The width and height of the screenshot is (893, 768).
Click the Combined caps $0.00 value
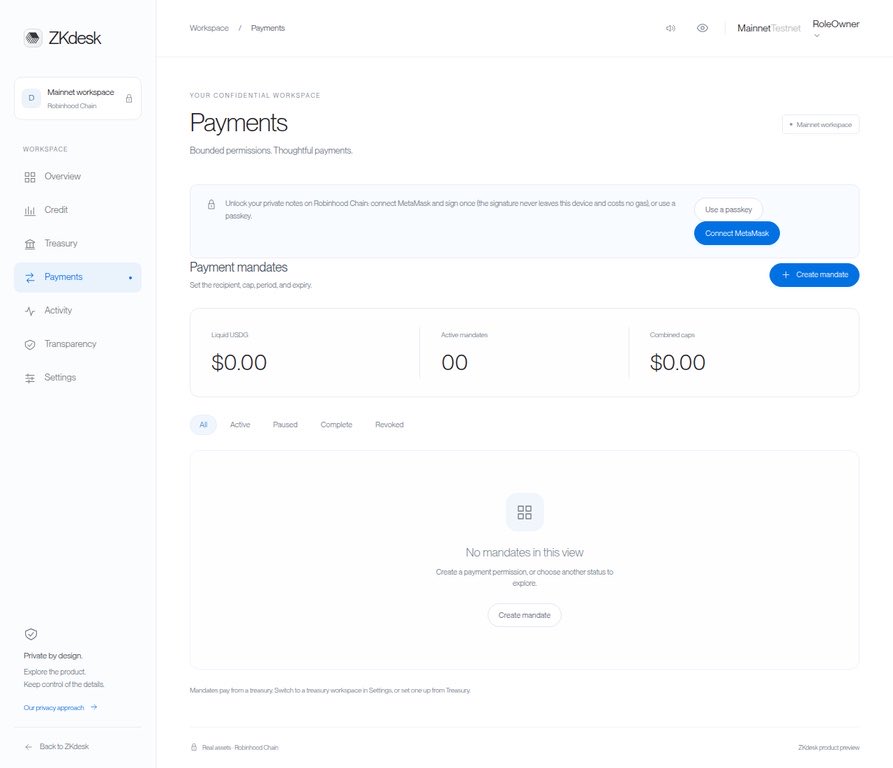[x=677, y=363]
